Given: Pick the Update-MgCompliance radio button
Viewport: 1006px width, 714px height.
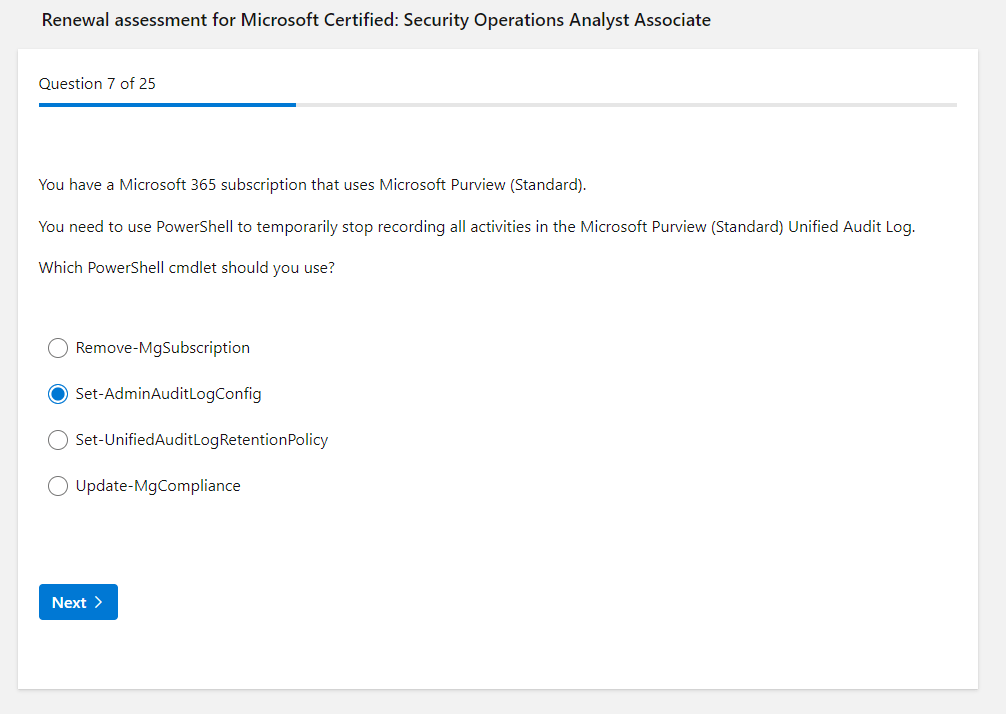Looking at the screenshot, I should pos(58,486).
